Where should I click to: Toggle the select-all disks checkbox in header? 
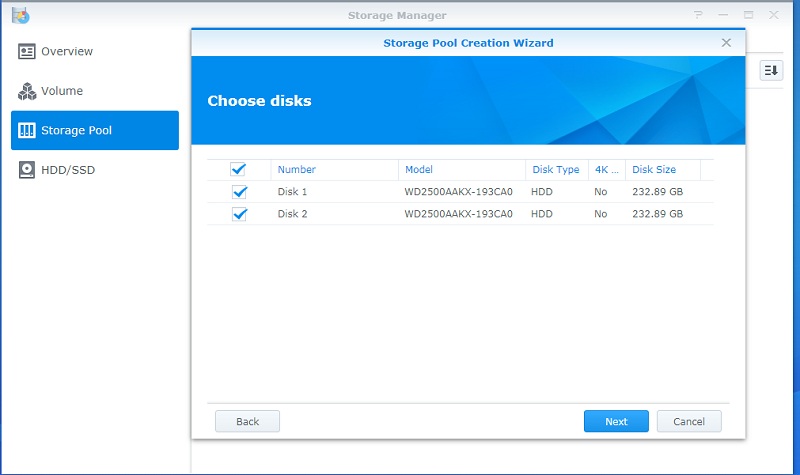(x=238, y=169)
